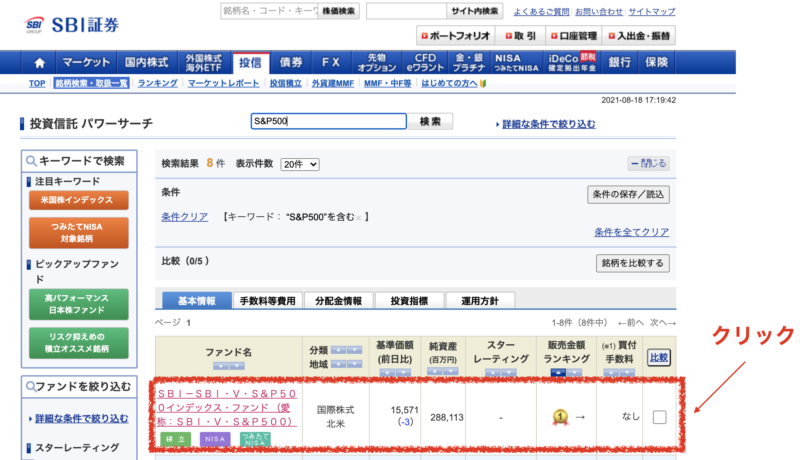Viewport: 800px width, 460px height.
Task: Click 銘柄を比較する button
Action: 633,263
